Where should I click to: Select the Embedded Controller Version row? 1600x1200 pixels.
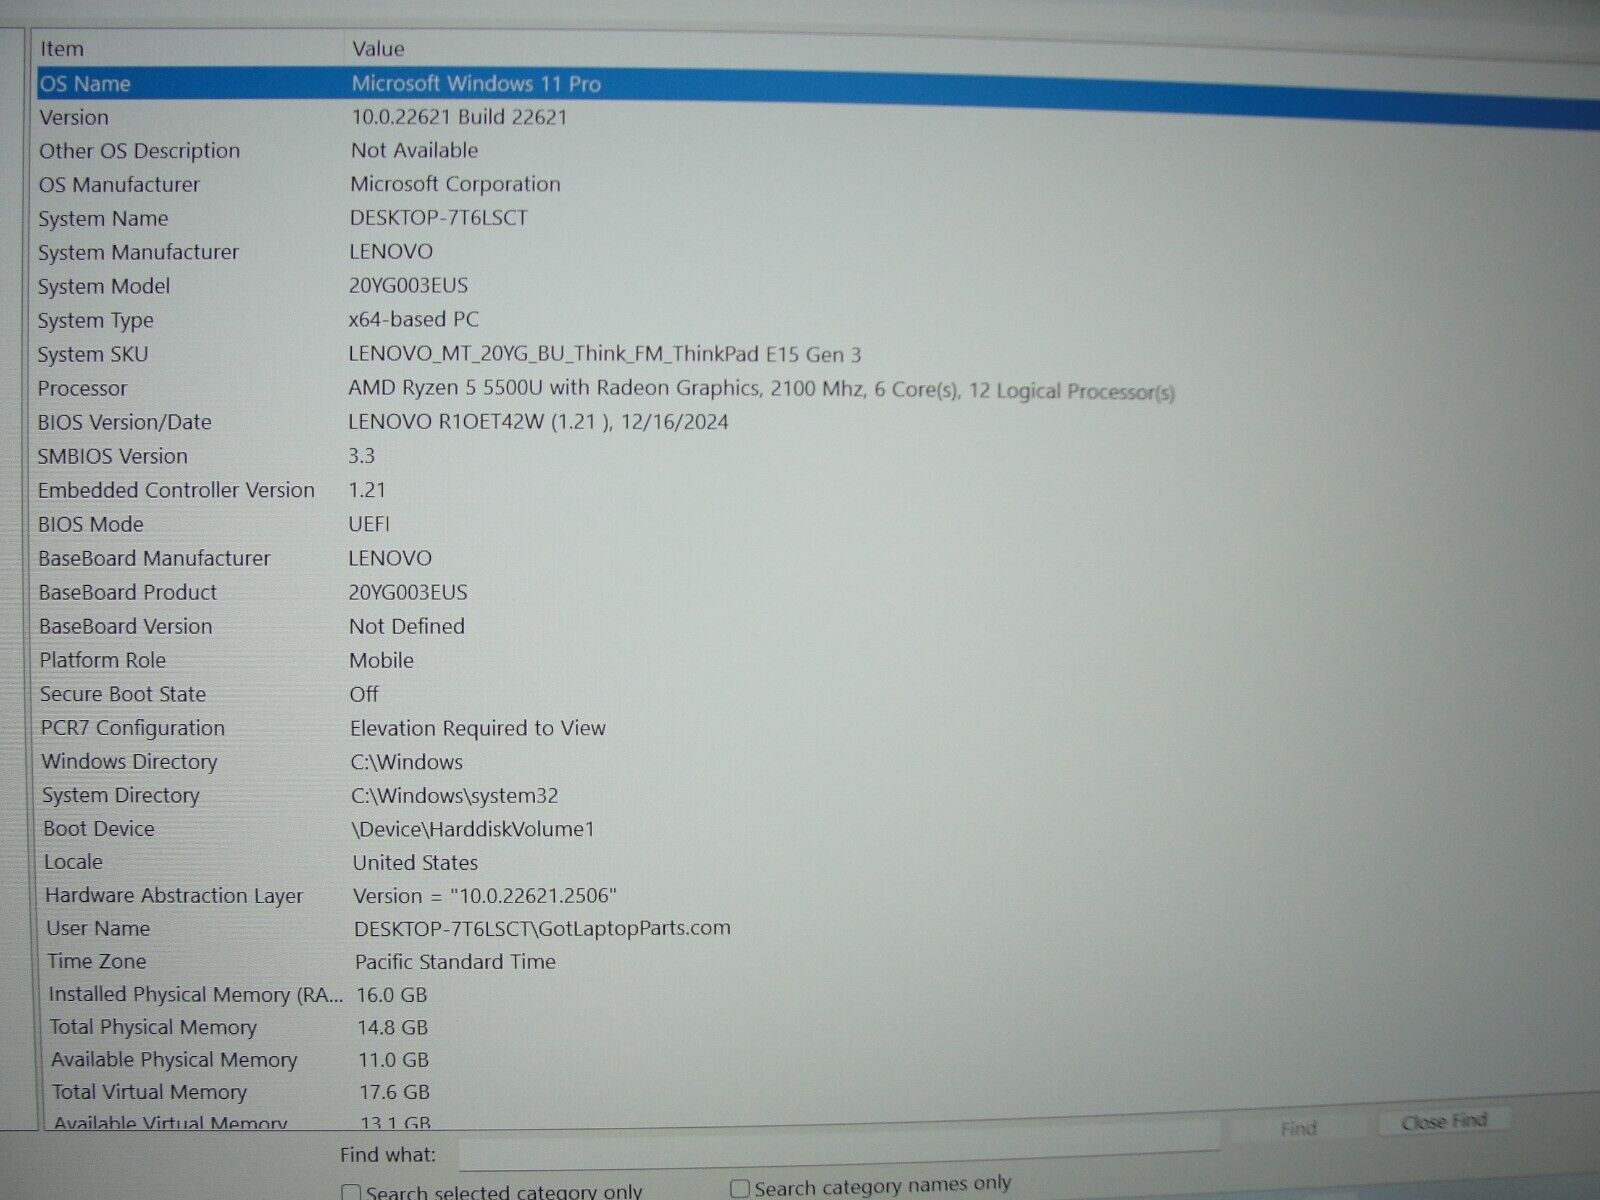[x=816, y=490]
